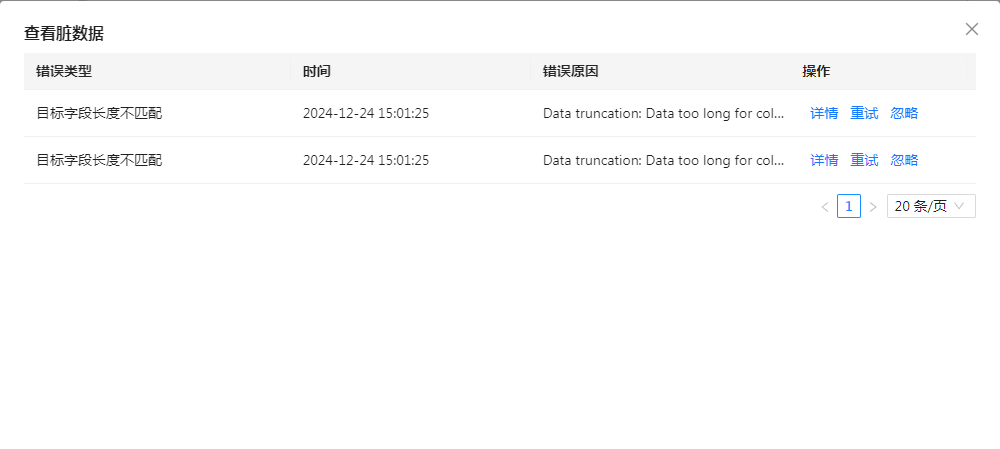Click the 操作 column header
The height and width of the screenshot is (449, 1000).
816,71
